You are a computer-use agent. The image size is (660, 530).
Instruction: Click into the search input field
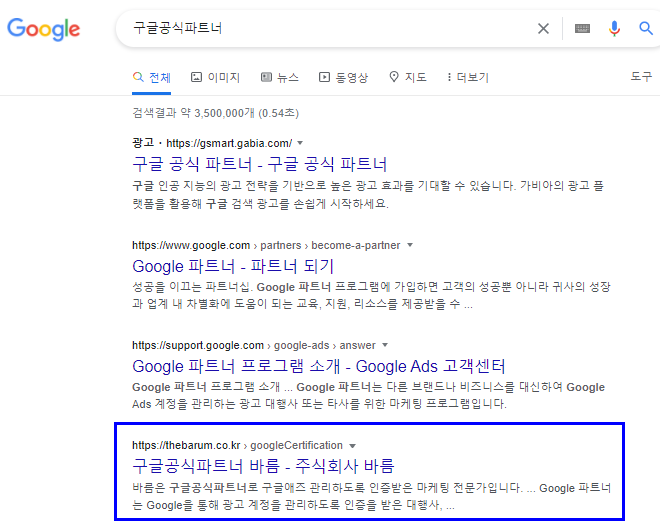coord(328,29)
